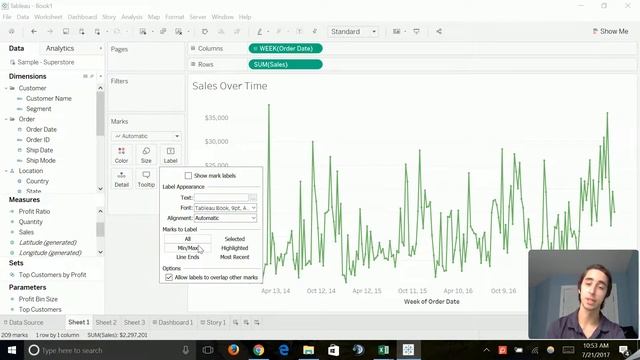Viewport: 640px width, 360px height.
Task: Open Chrome from the taskbar
Action: click(x=258, y=350)
